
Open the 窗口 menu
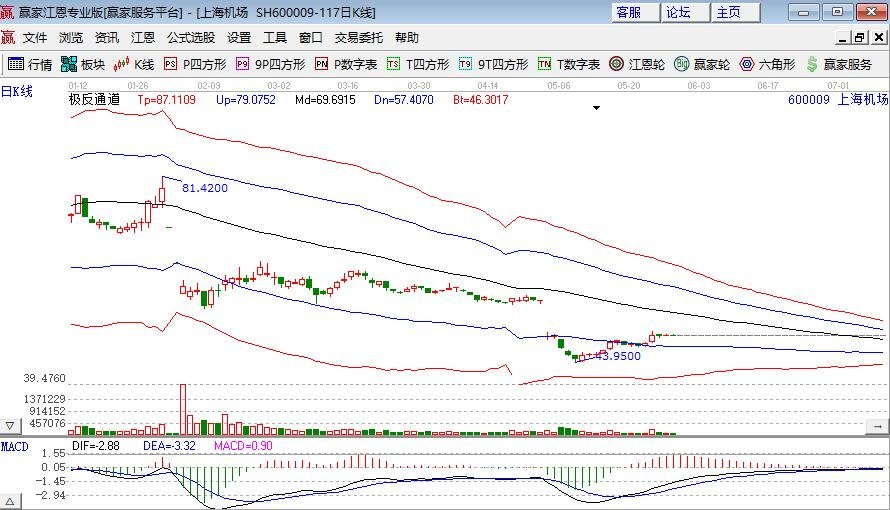coord(310,37)
